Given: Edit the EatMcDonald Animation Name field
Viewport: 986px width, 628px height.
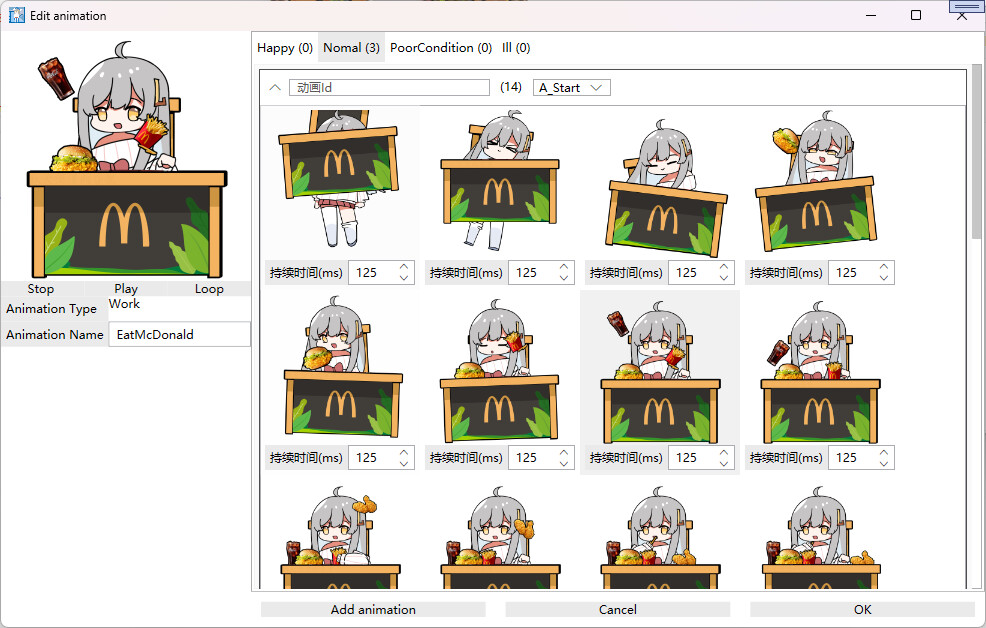Looking at the screenshot, I should tap(179, 334).
